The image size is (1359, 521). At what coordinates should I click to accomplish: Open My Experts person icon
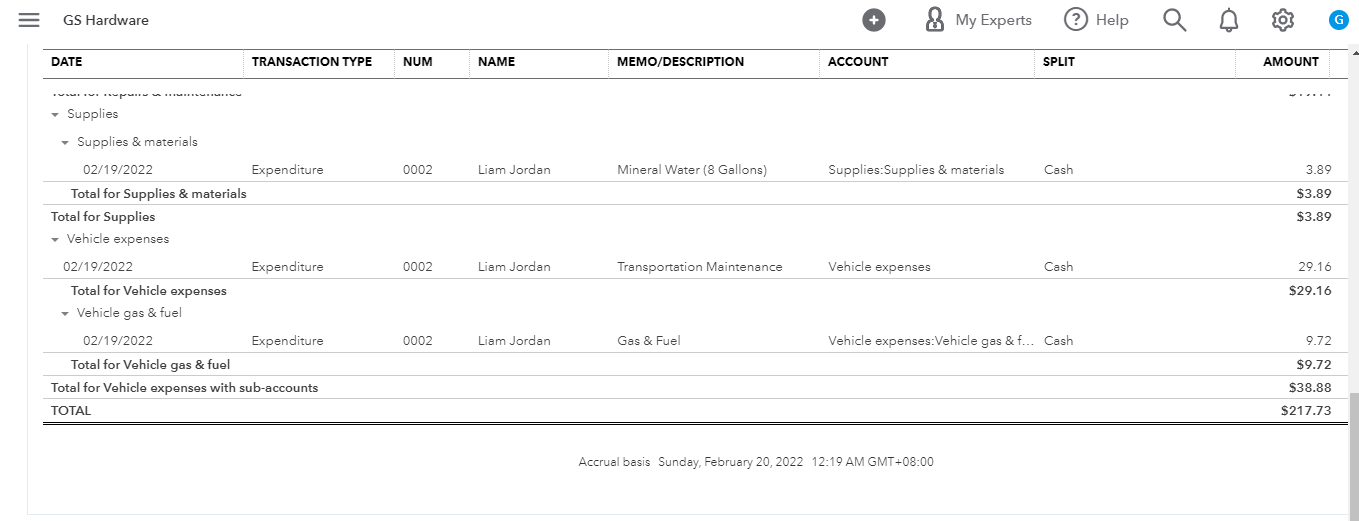[x=934, y=20]
